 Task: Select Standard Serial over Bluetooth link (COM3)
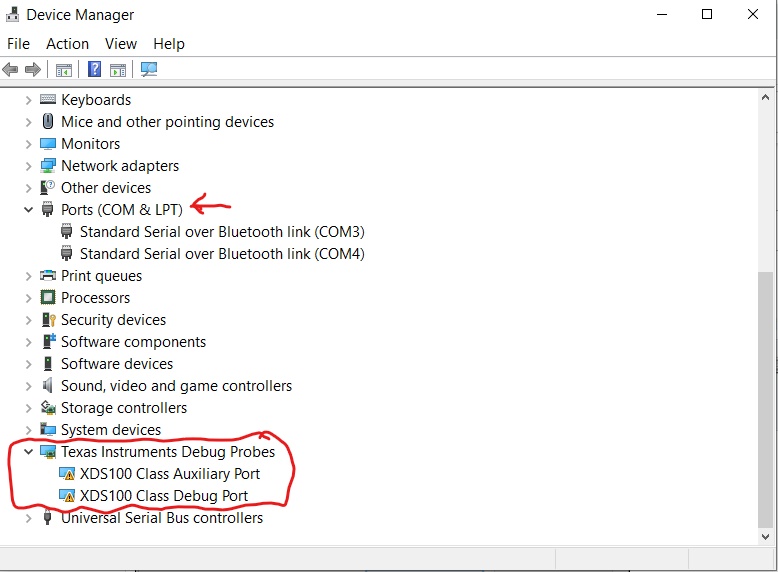pyautogui.click(x=222, y=232)
